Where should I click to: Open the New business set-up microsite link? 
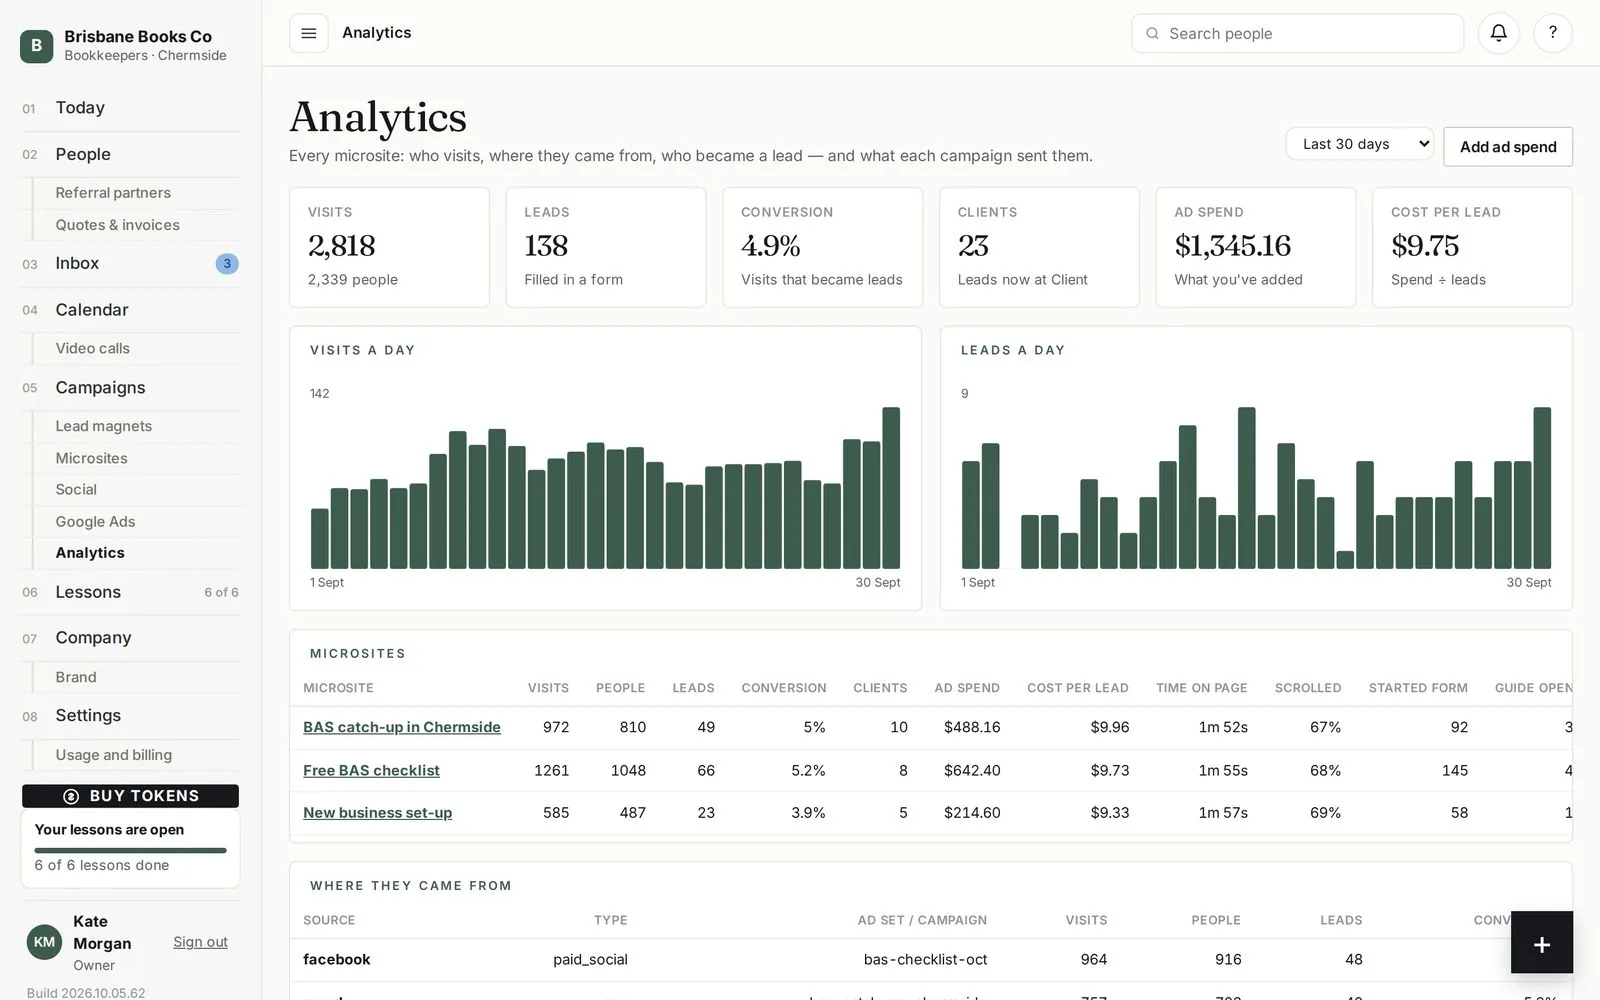pyautogui.click(x=377, y=813)
